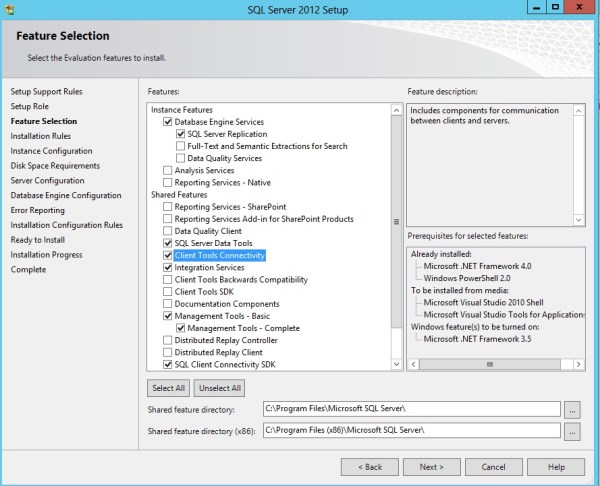Screen dimensions: 600x486
Task: Browse for shared feature directory
Action: (x=572, y=409)
